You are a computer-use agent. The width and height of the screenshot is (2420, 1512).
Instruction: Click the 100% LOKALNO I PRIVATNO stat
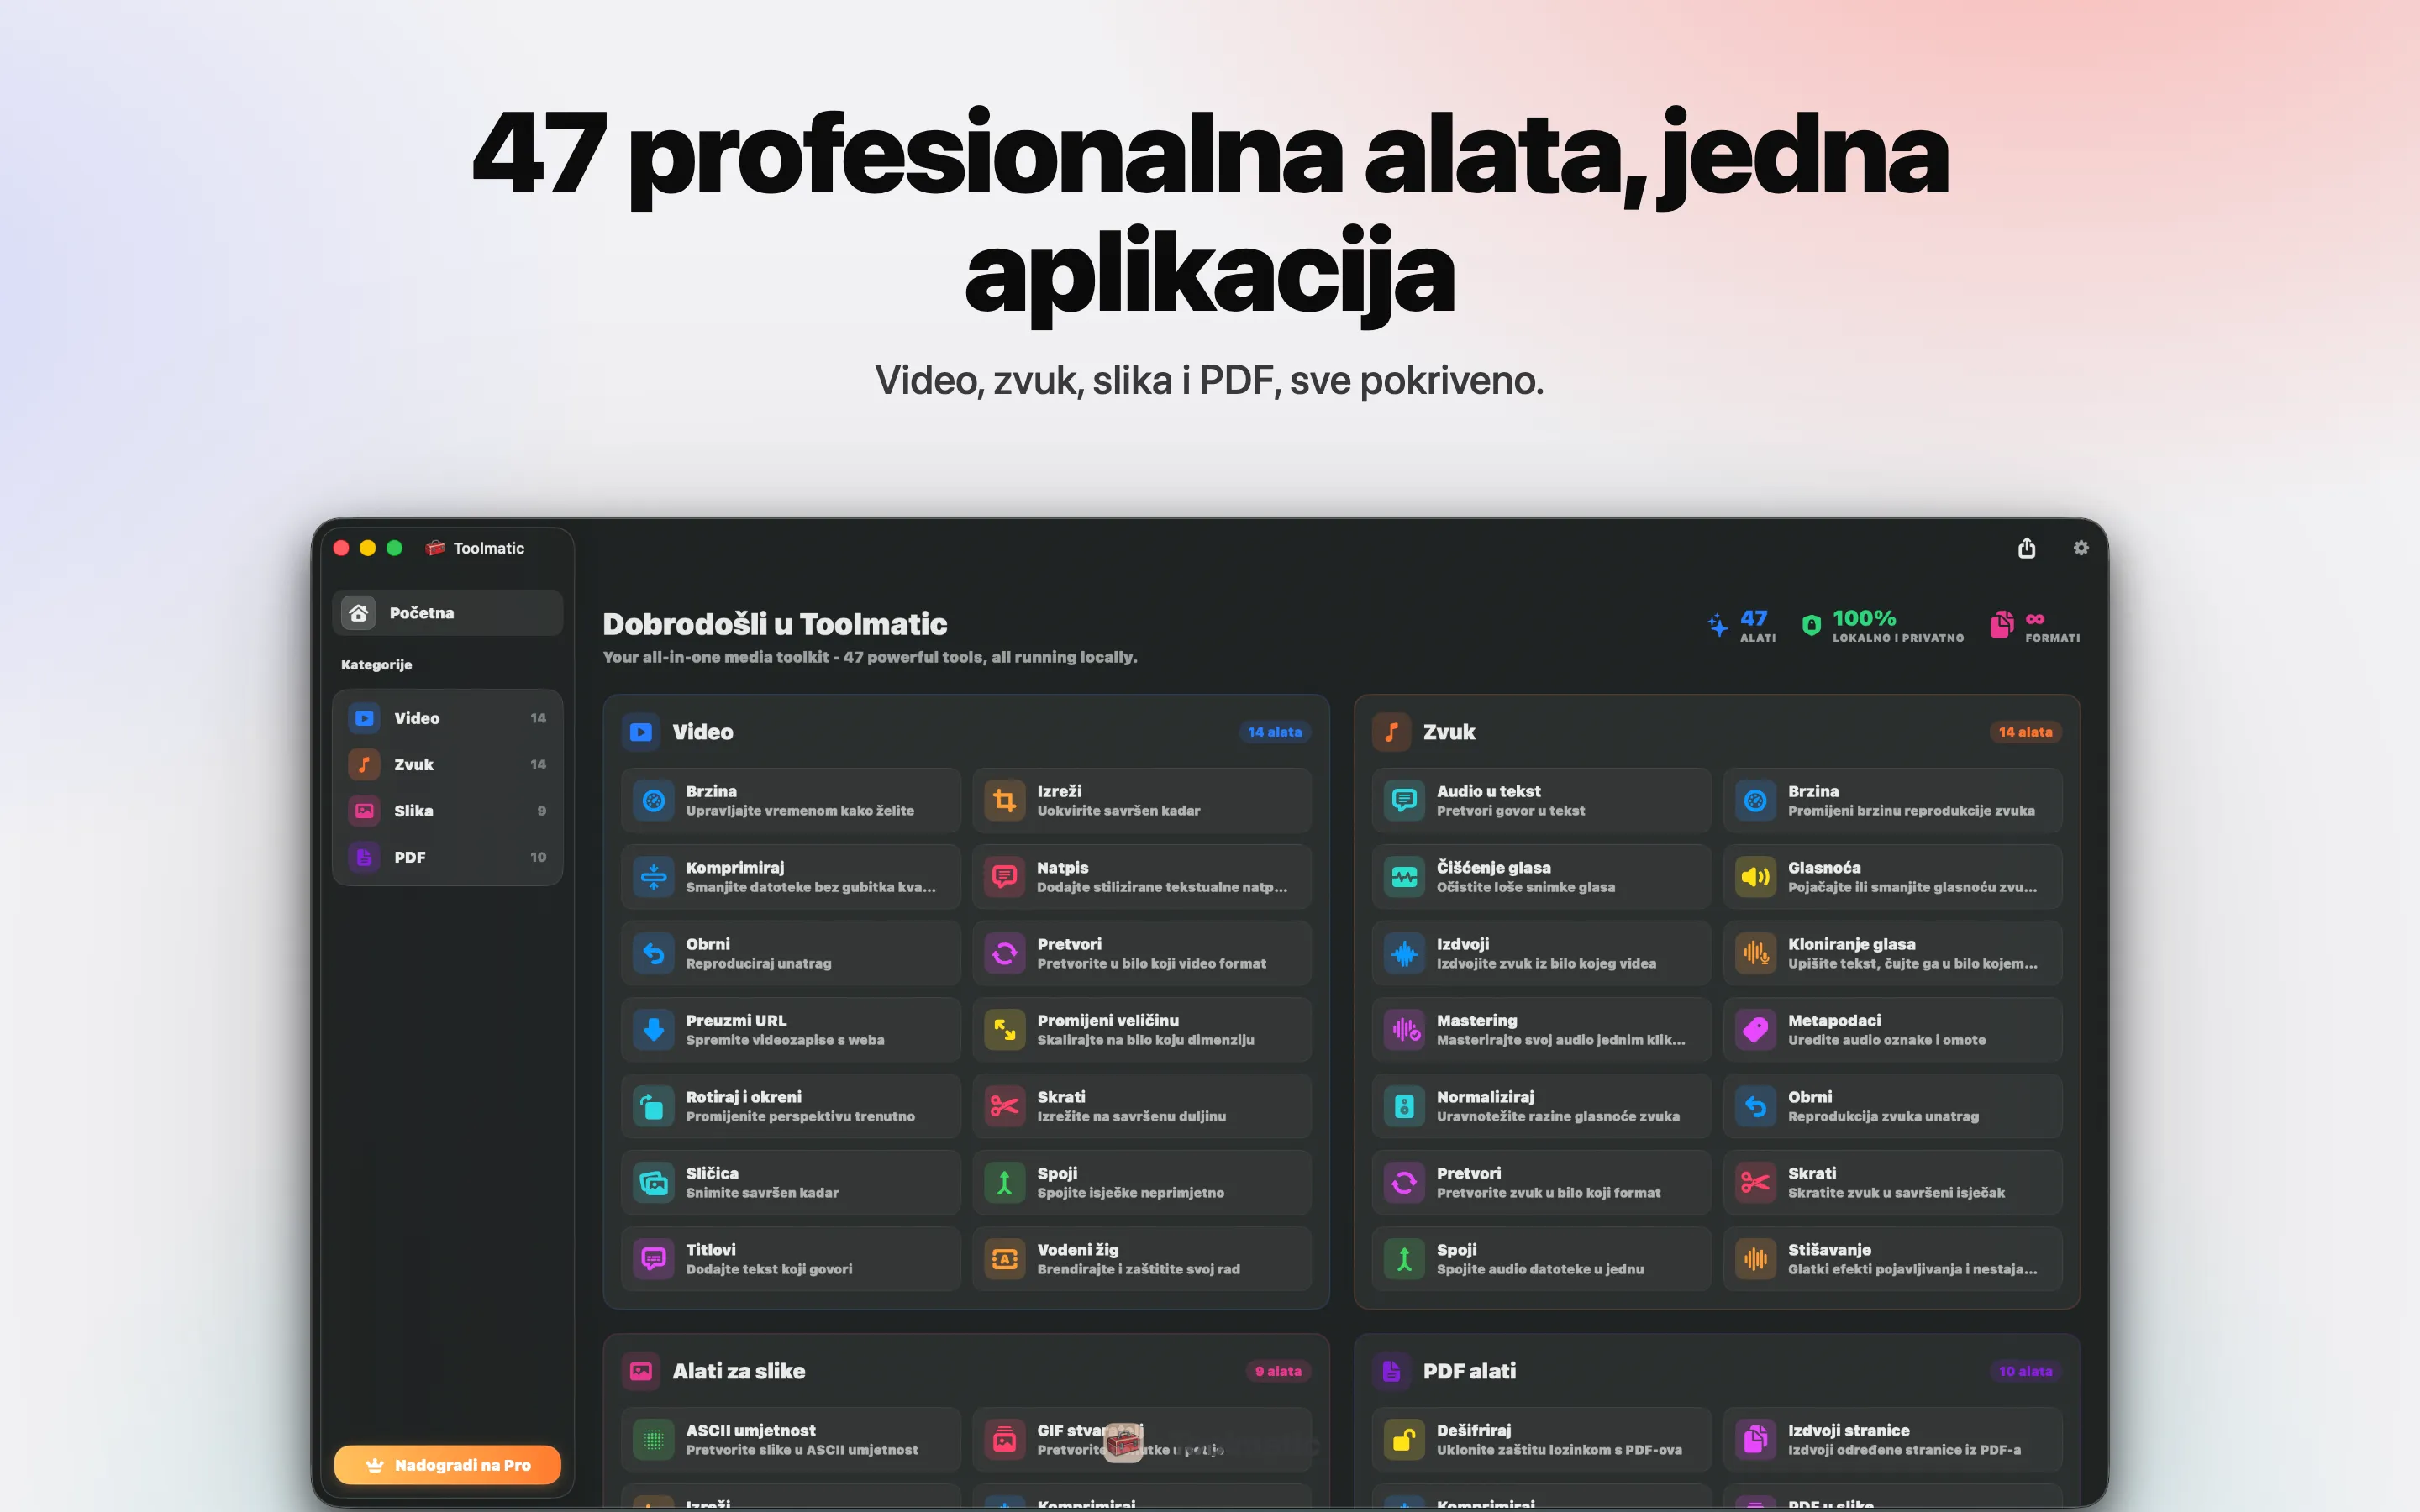[1882, 626]
